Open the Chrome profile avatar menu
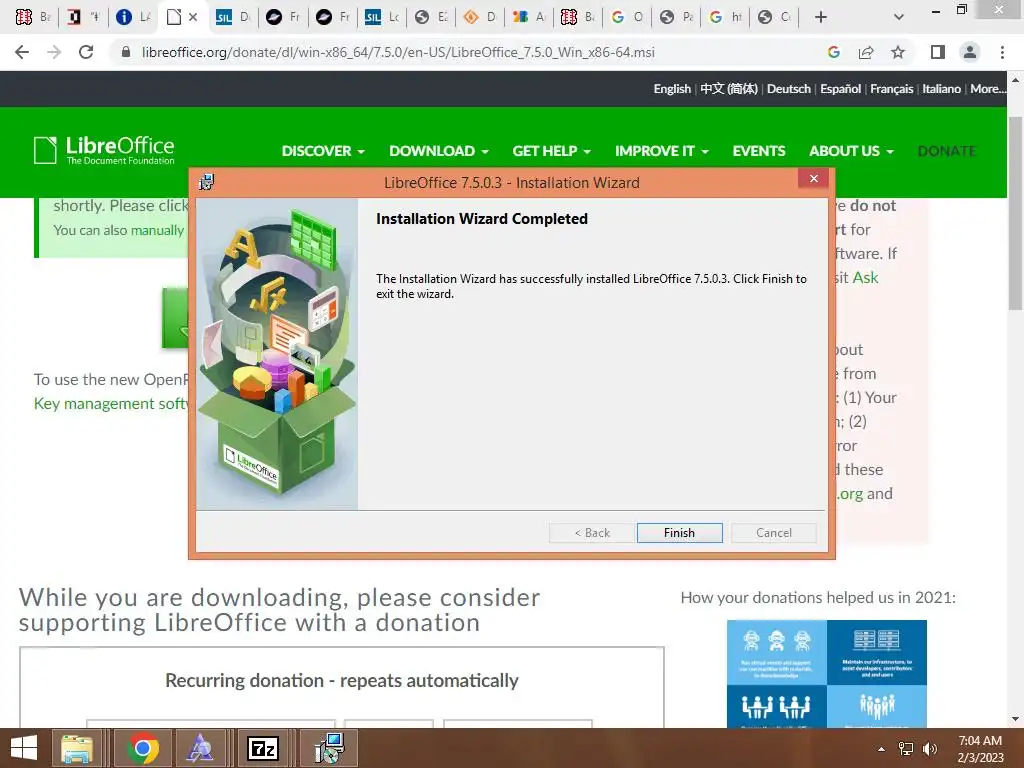The image size is (1024, 768). tap(970, 52)
